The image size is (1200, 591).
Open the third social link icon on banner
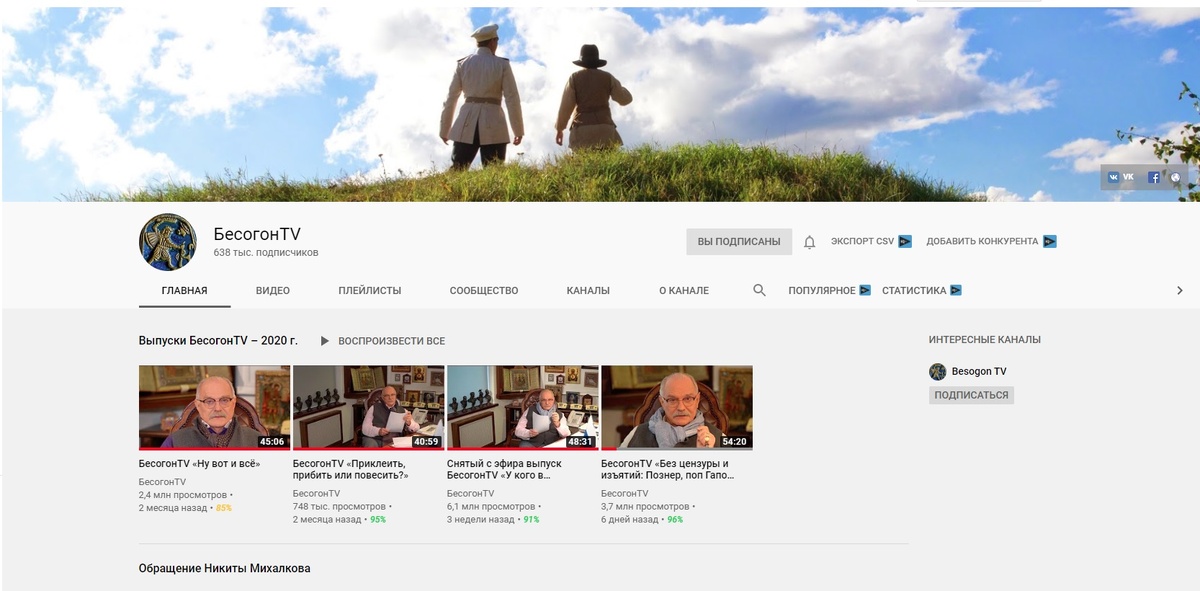[1175, 177]
